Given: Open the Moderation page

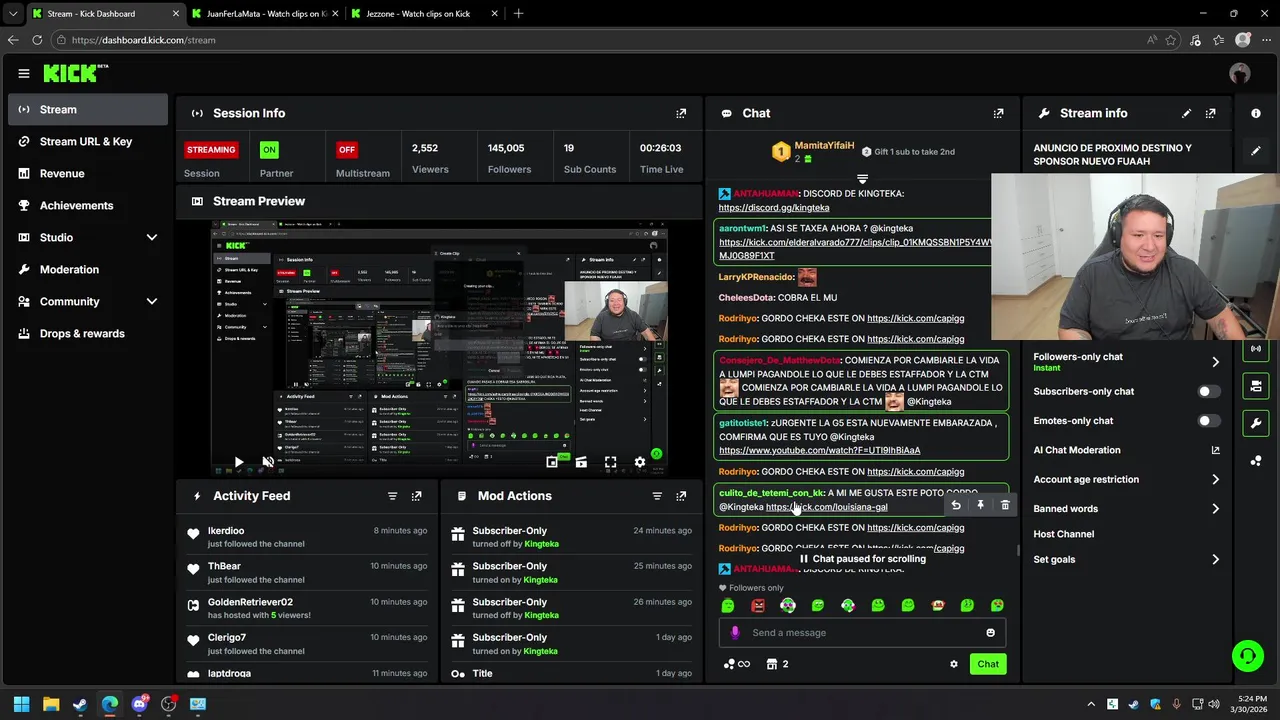Looking at the screenshot, I should pos(88,269).
